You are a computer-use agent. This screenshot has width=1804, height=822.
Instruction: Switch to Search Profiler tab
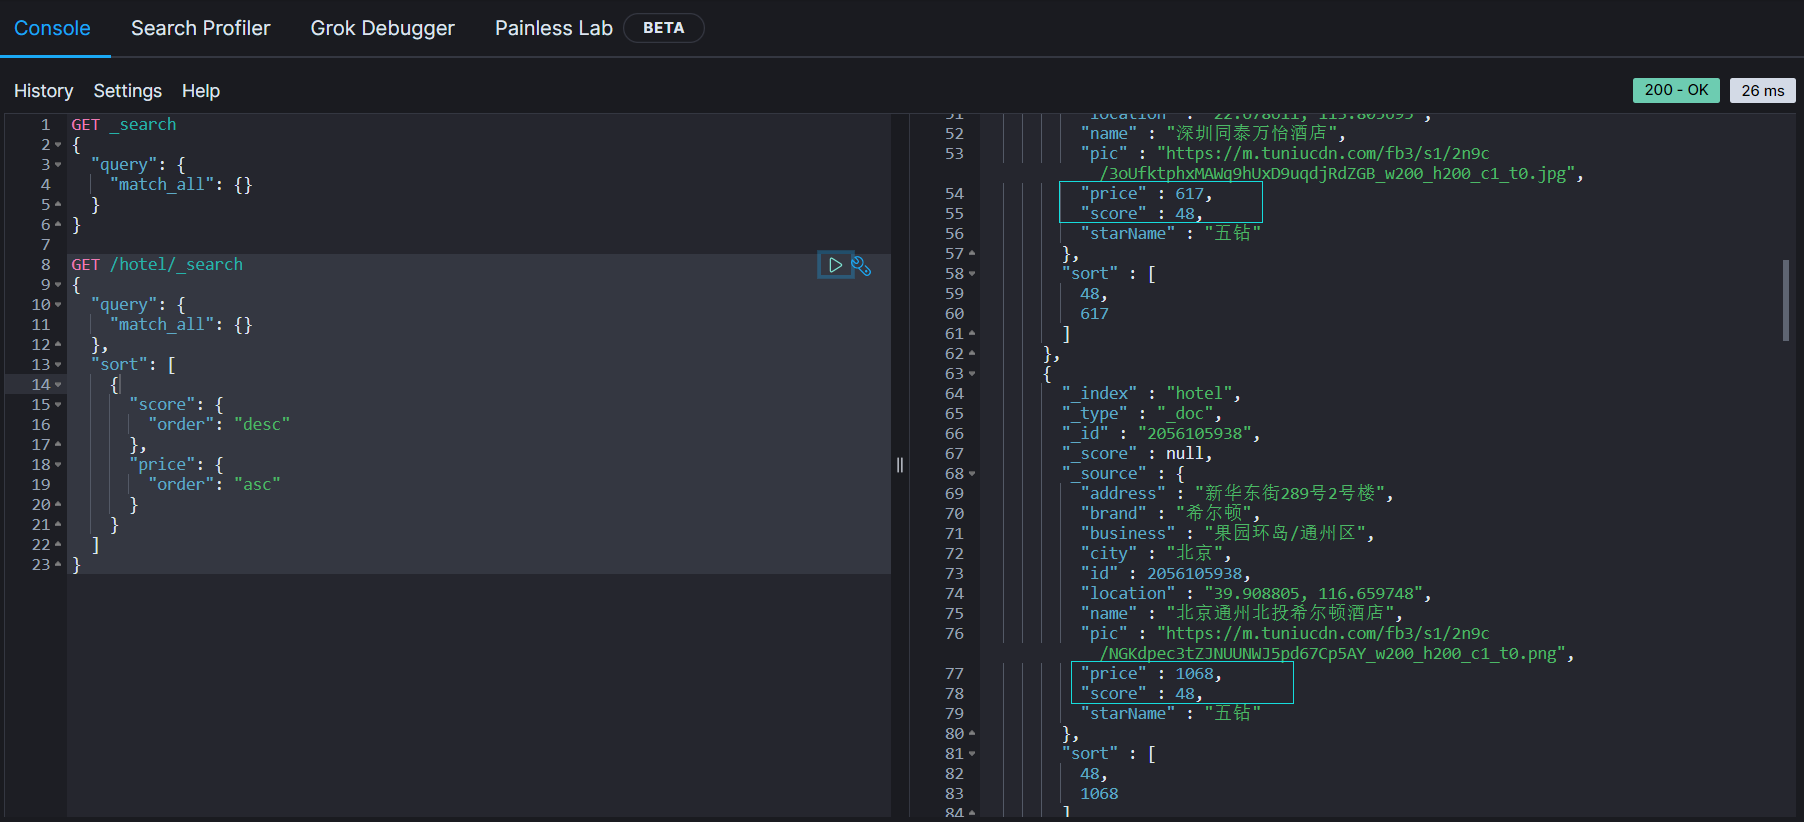click(x=200, y=28)
